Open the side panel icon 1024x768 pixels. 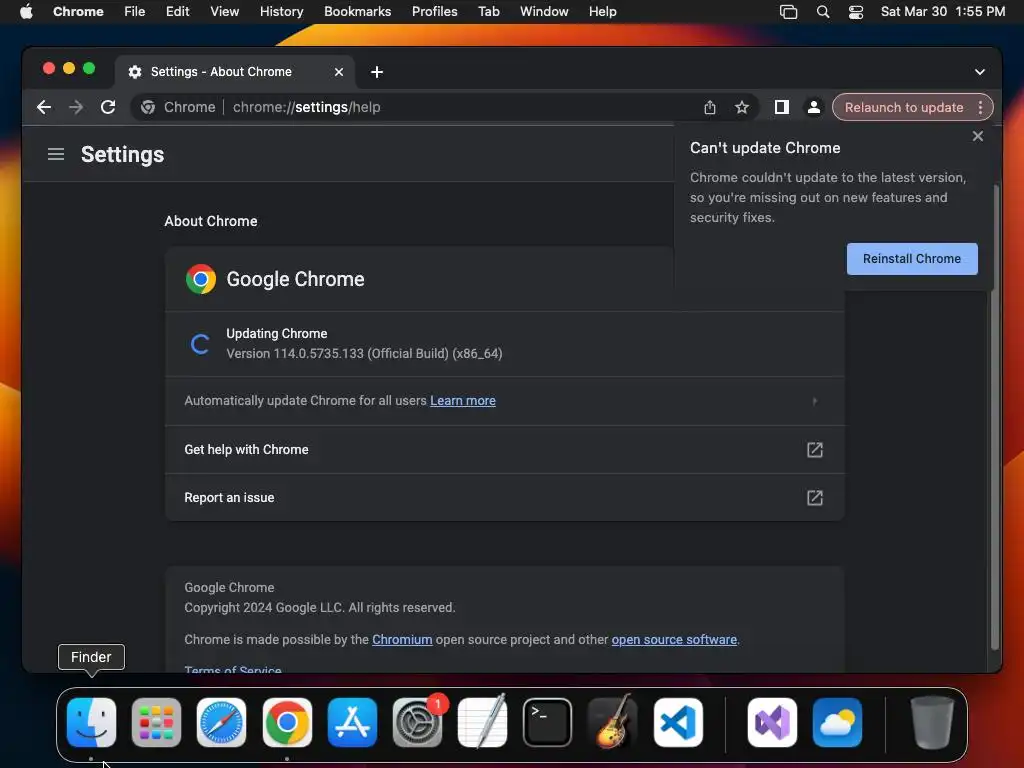coord(781,107)
